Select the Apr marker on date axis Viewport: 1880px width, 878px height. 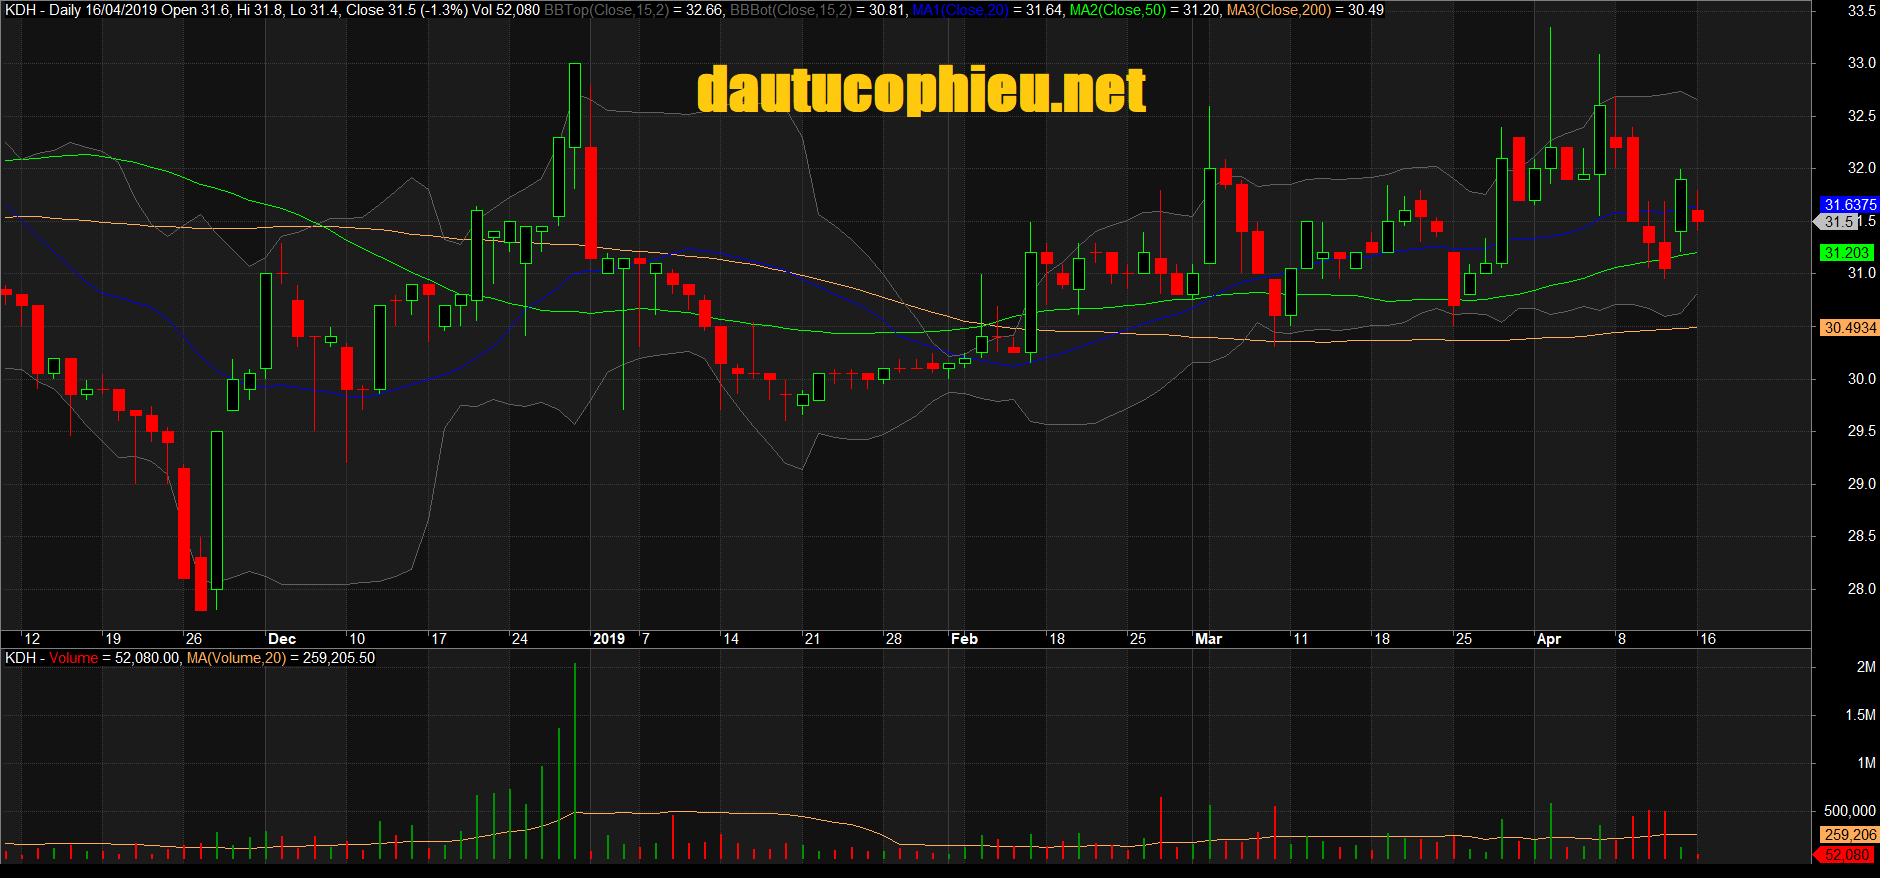tap(1548, 639)
